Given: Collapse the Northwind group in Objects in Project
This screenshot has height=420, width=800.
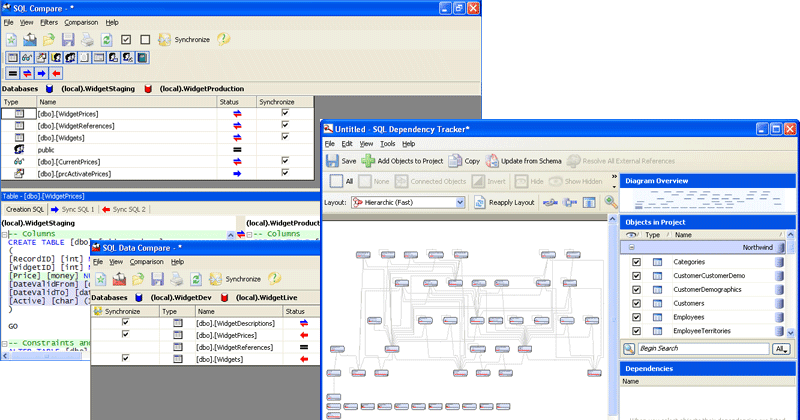Looking at the screenshot, I should point(632,247).
